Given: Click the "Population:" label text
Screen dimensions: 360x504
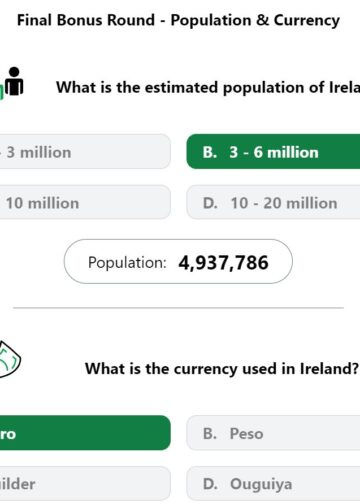Looking at the screenshot, I should [x=127, y=263].
